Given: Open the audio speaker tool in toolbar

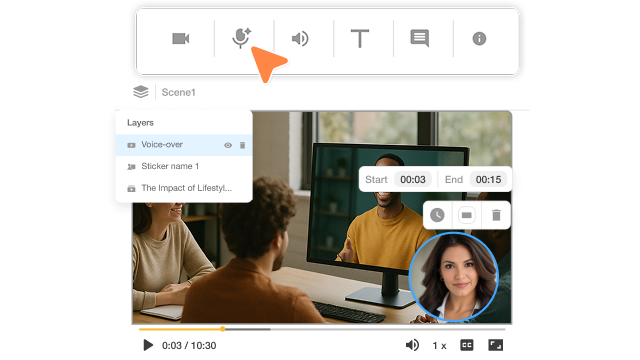Looking at the screenshot, I should tap(300, 39).
